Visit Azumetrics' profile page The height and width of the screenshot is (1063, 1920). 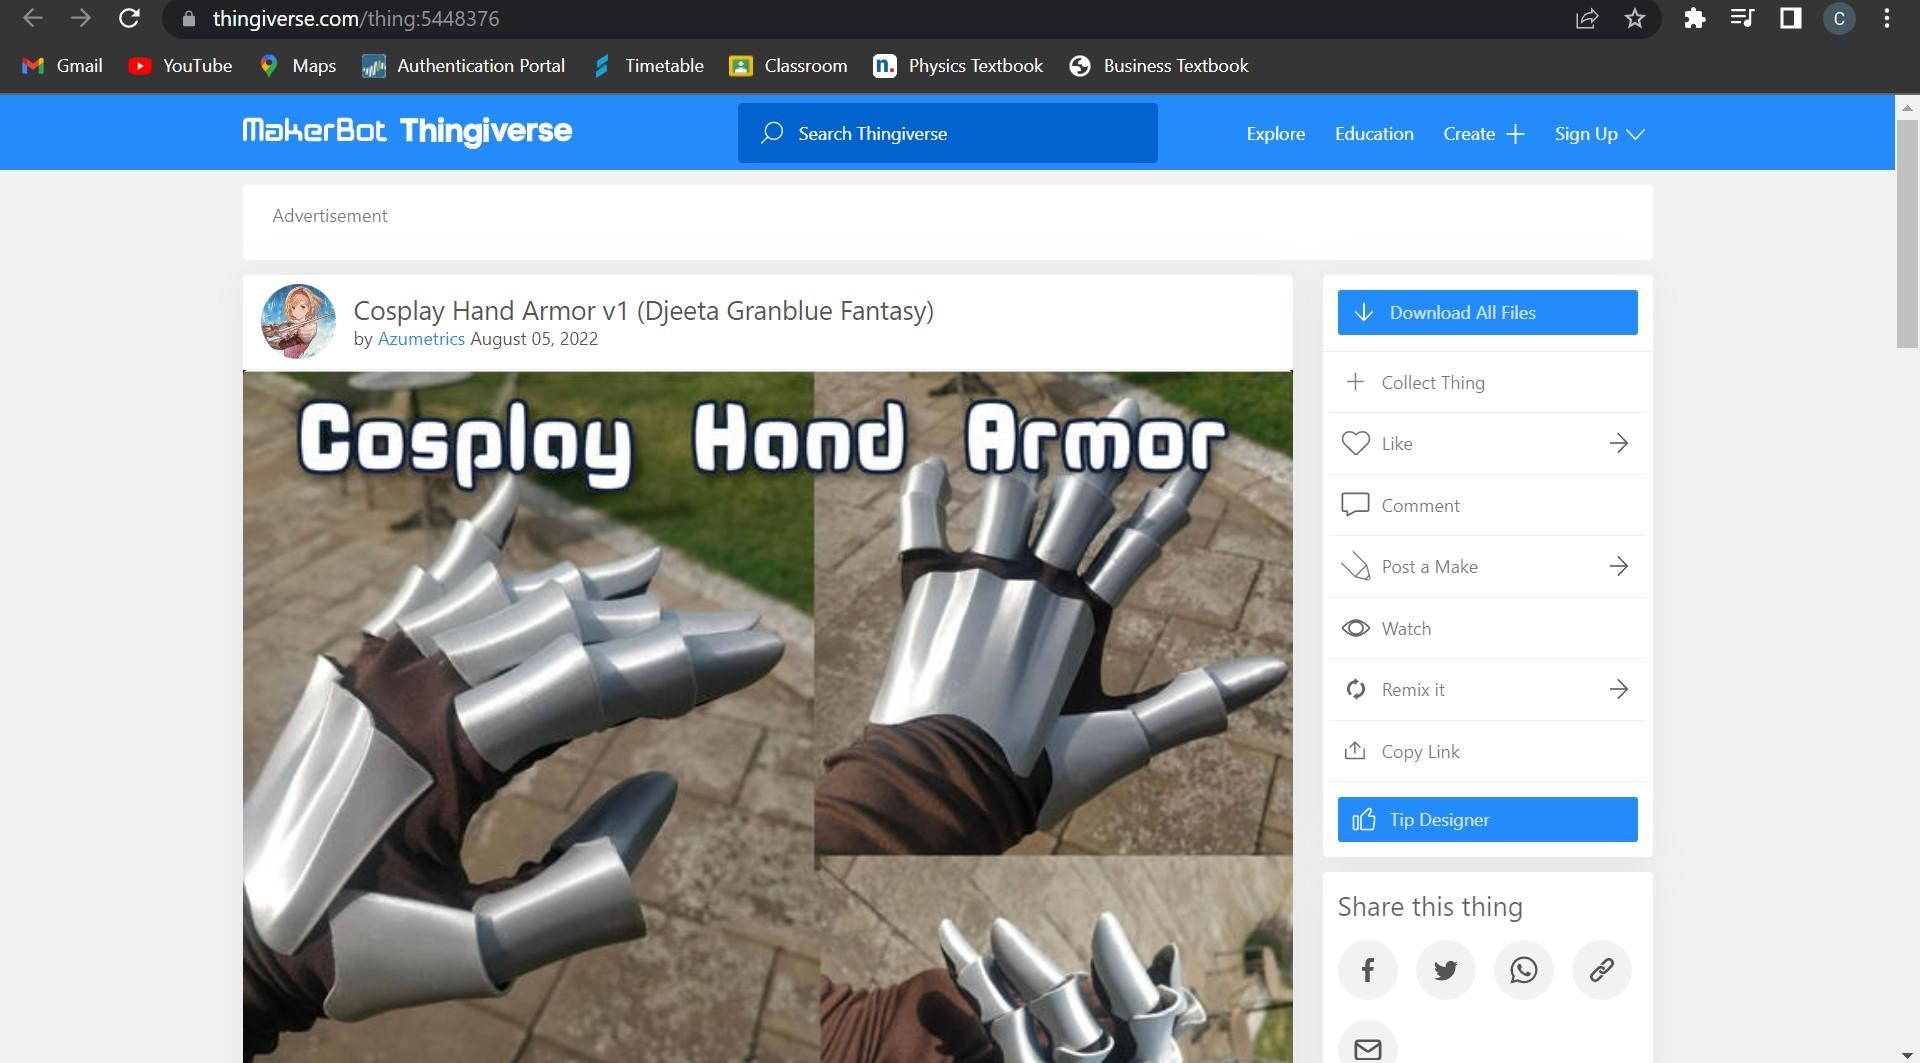421,338
